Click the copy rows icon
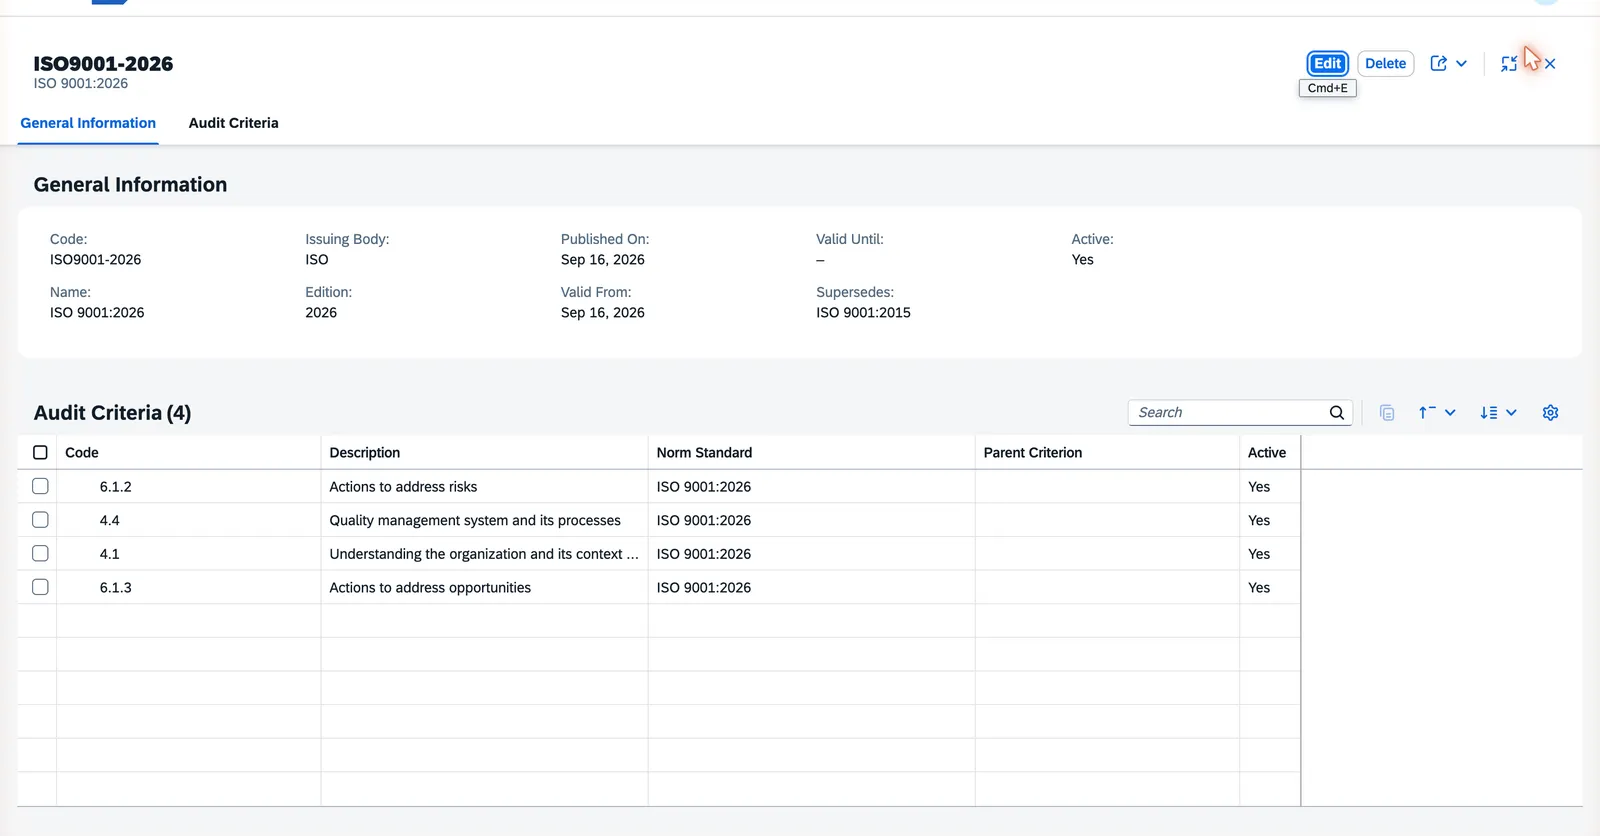The width and height of the screenshot is (1600, 836). click(1386, 412)
